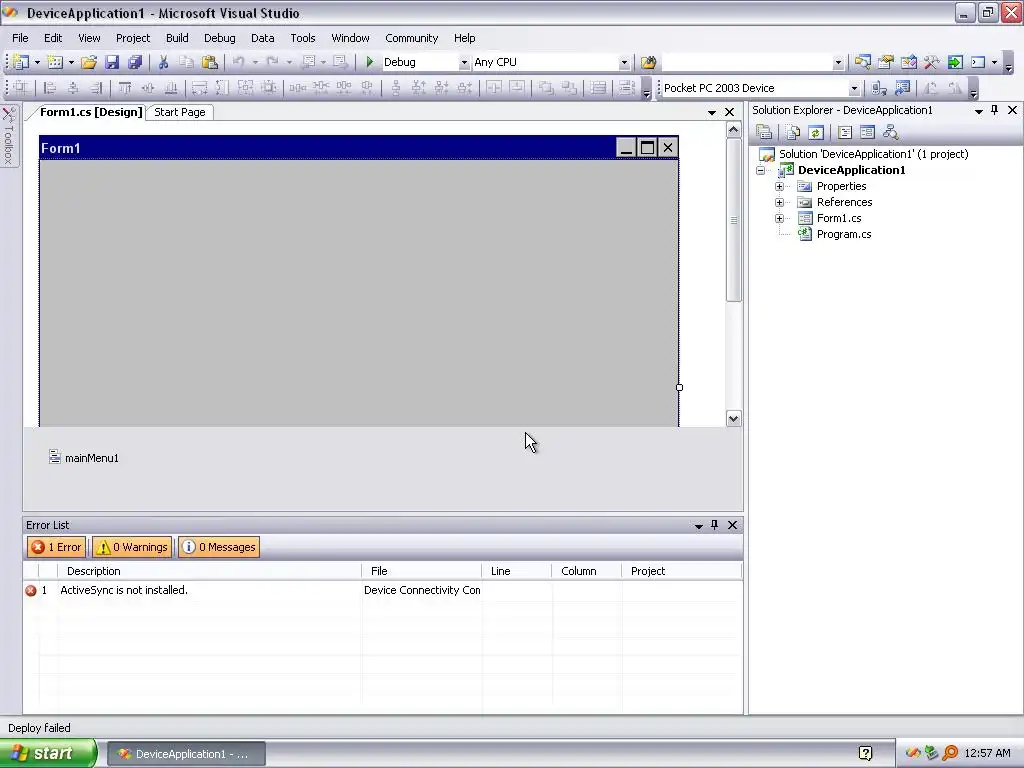The height and width of the screenshot is (768, 1024).
Task: Open the File menu
Action: click(x=20, y=38)
